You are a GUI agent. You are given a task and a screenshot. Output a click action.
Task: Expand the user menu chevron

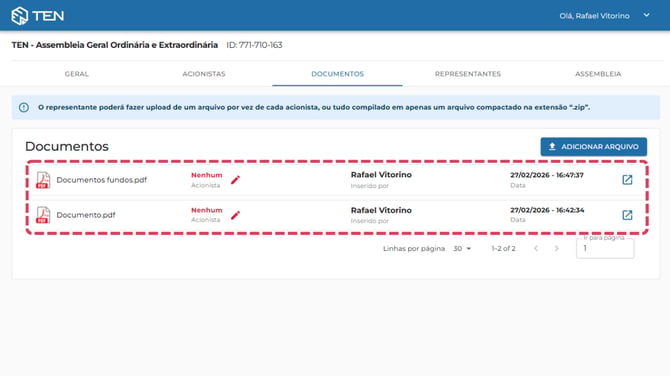(646, 15)
